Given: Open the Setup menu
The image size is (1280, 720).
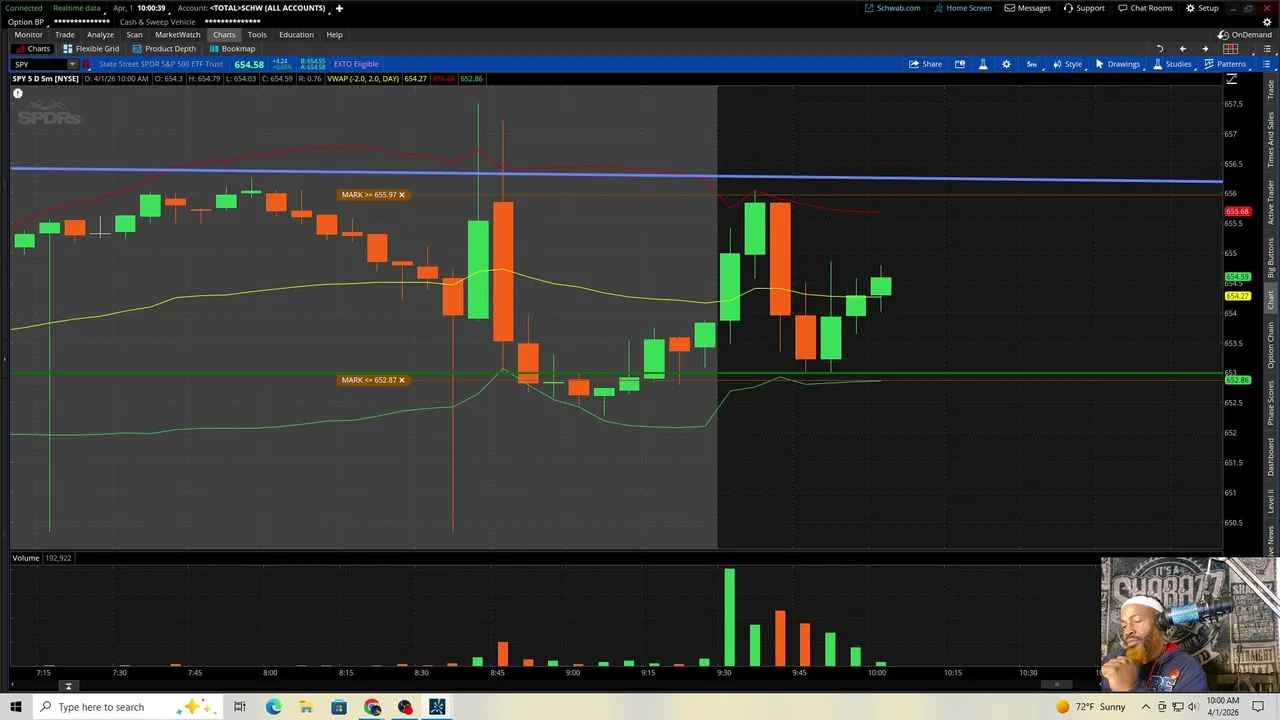Looking at the screenshot, I should tap(1202, 8).
